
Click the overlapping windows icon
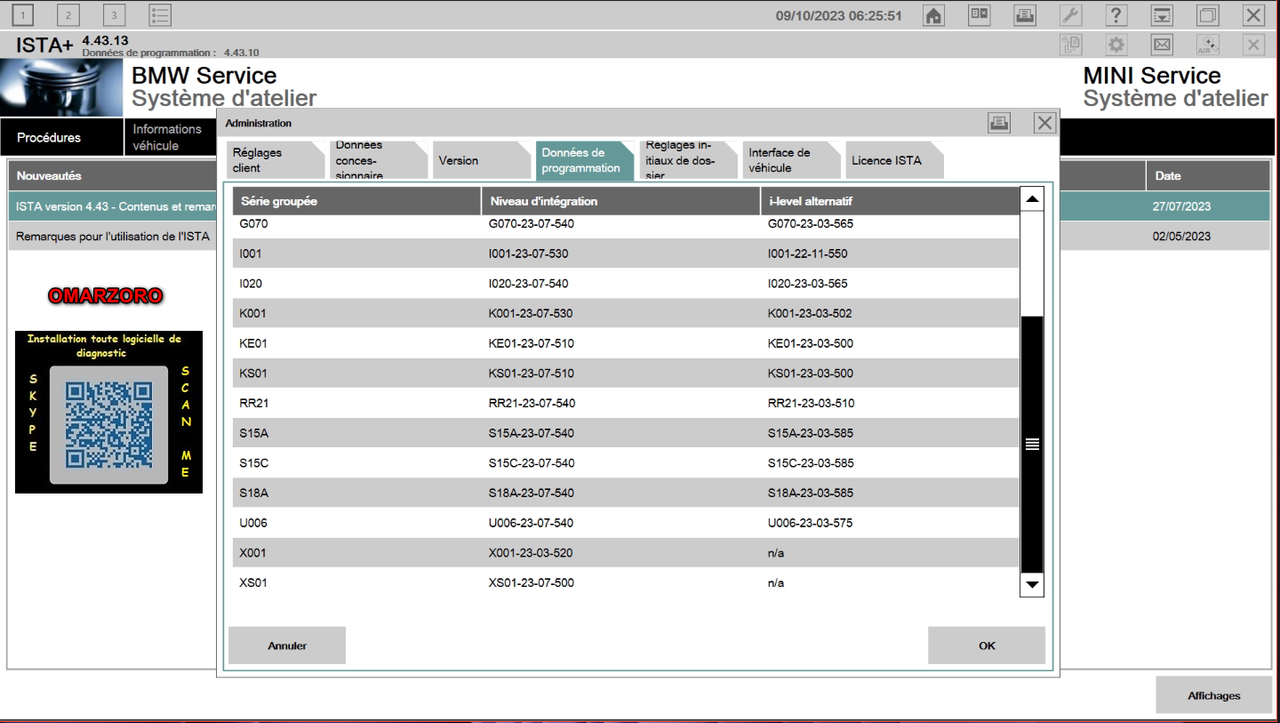pyautogui.click(x=1208, y=15)
